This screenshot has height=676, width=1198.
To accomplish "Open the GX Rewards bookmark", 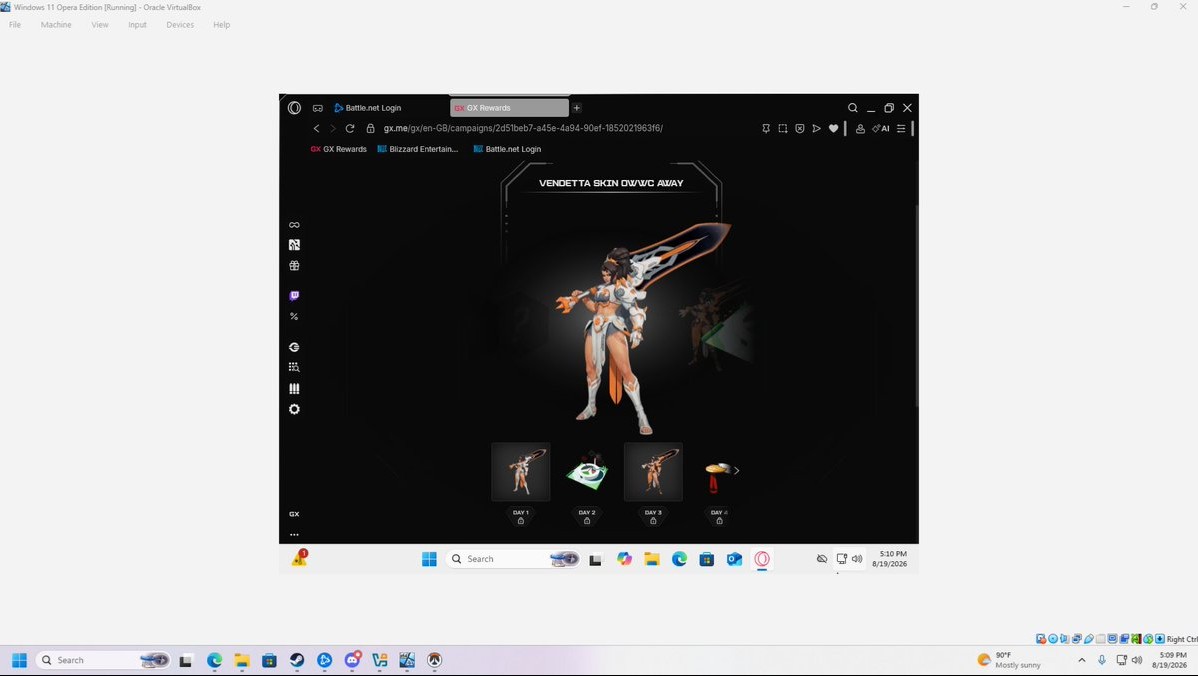I will (x=338, y=149).
